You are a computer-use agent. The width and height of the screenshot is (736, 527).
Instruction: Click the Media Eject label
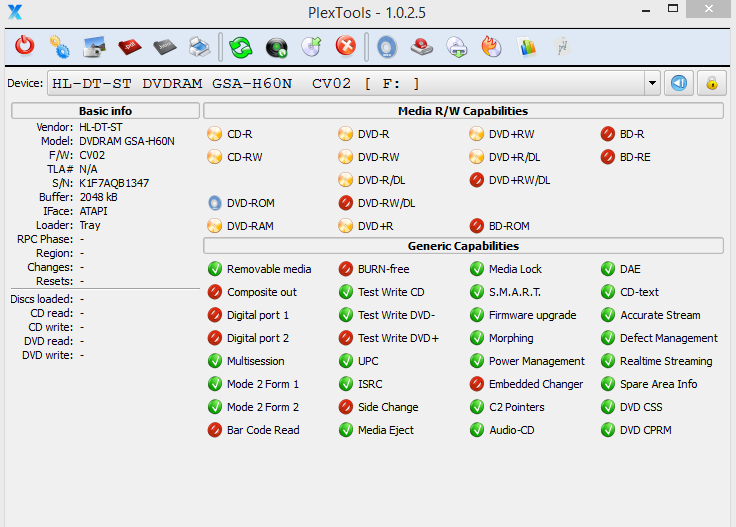click(x=385, y=430)
